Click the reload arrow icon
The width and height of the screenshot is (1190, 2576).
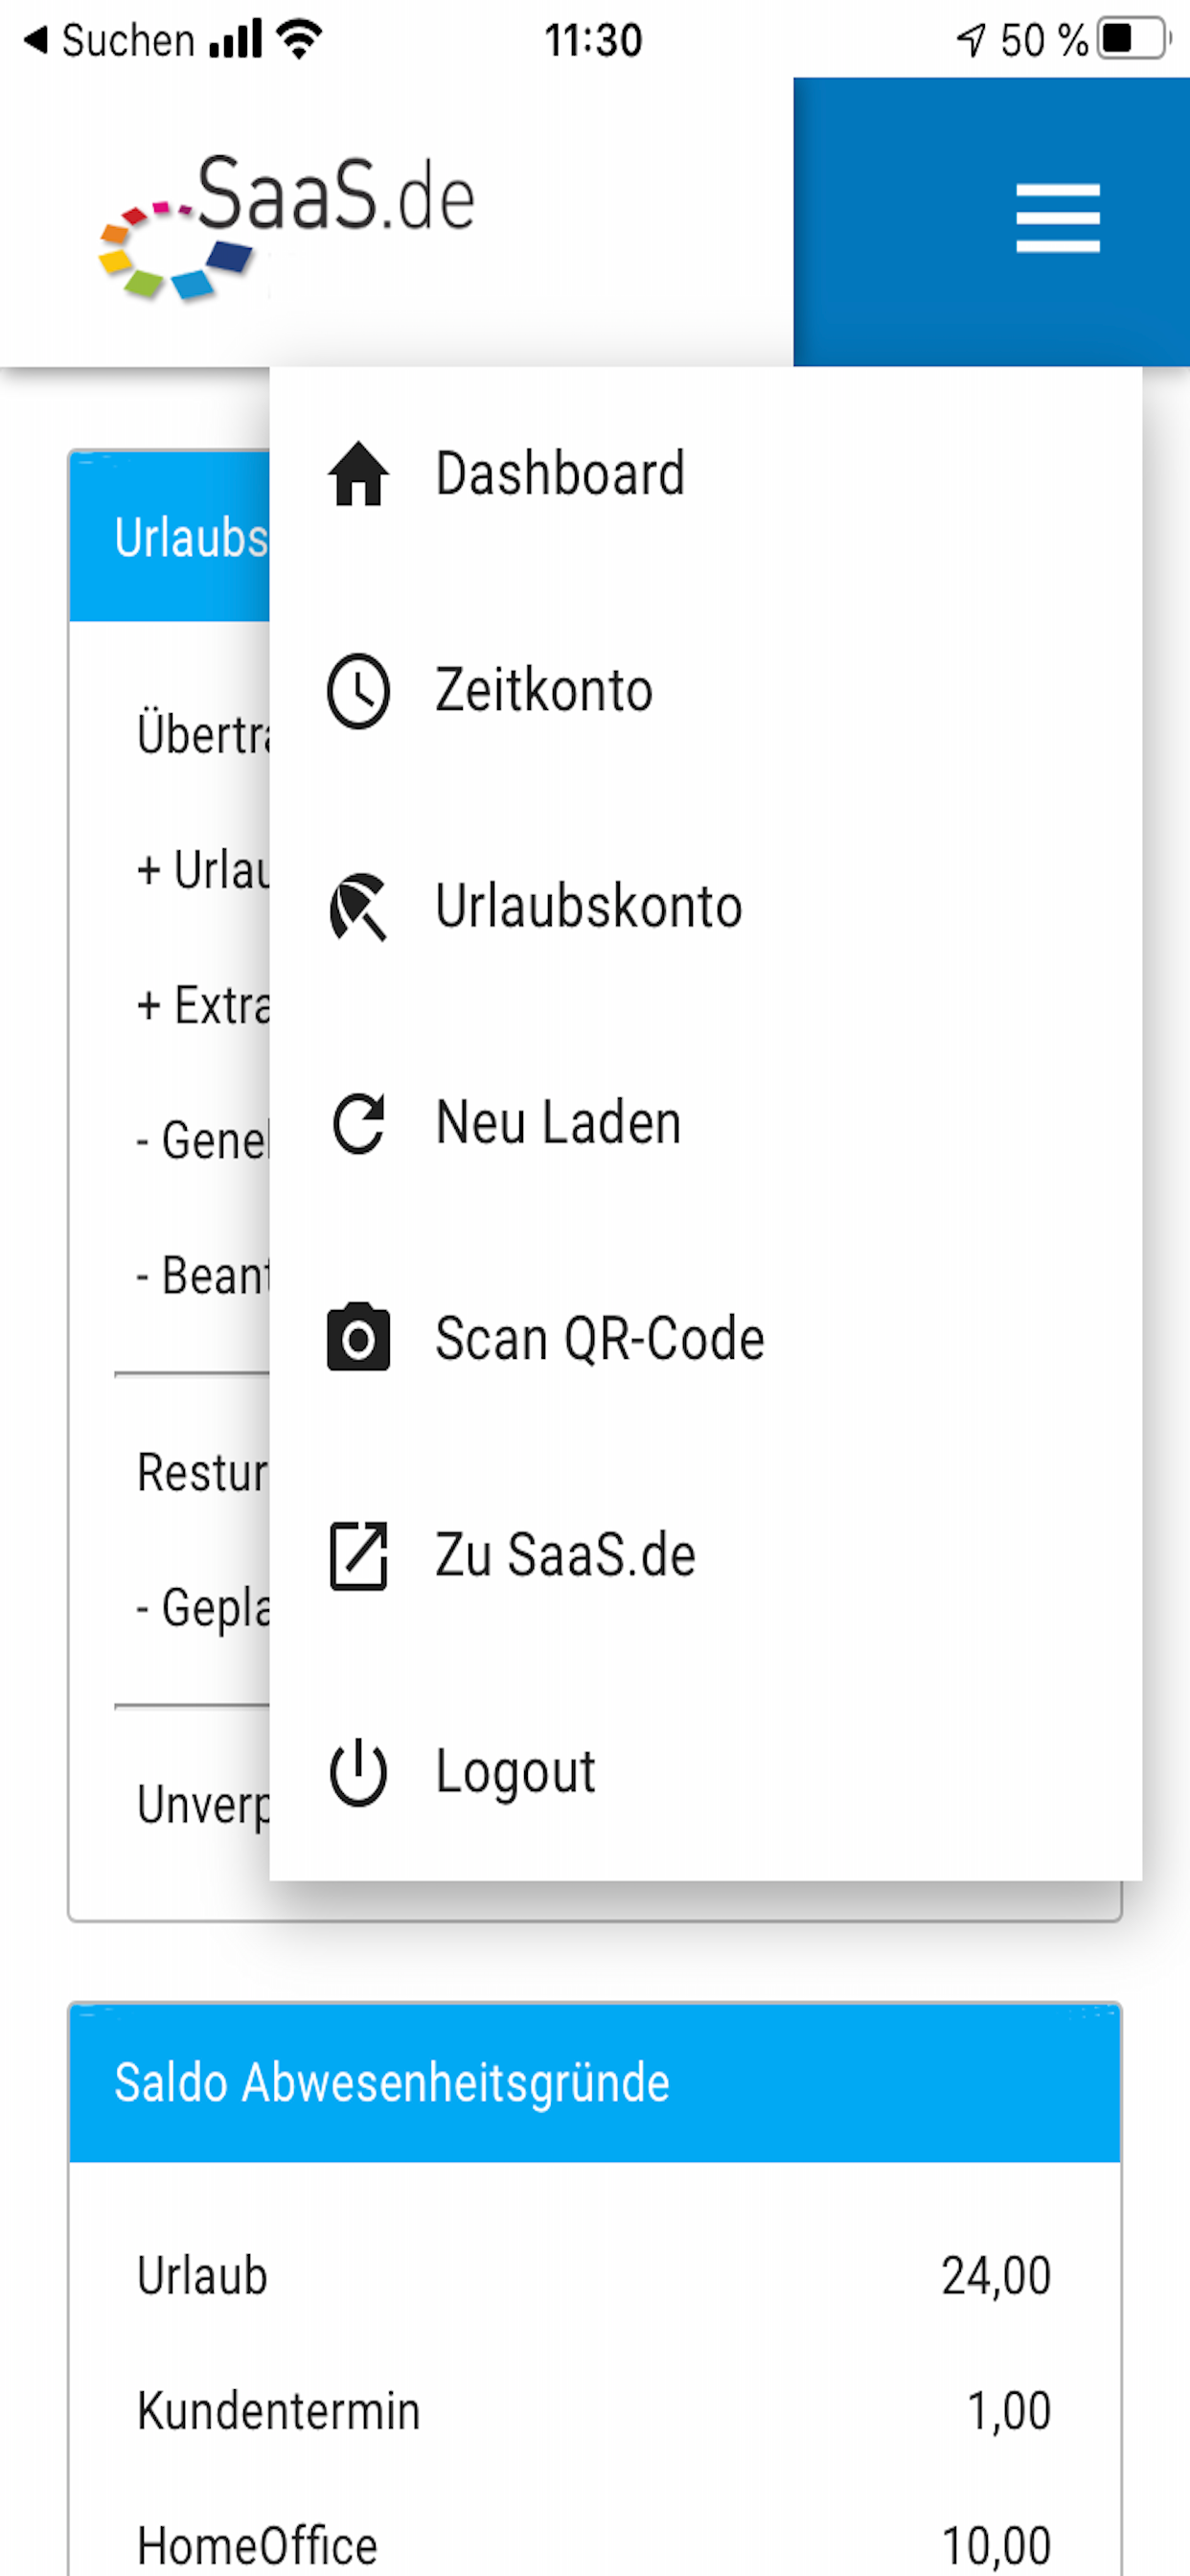click(x=358, y=1124)
